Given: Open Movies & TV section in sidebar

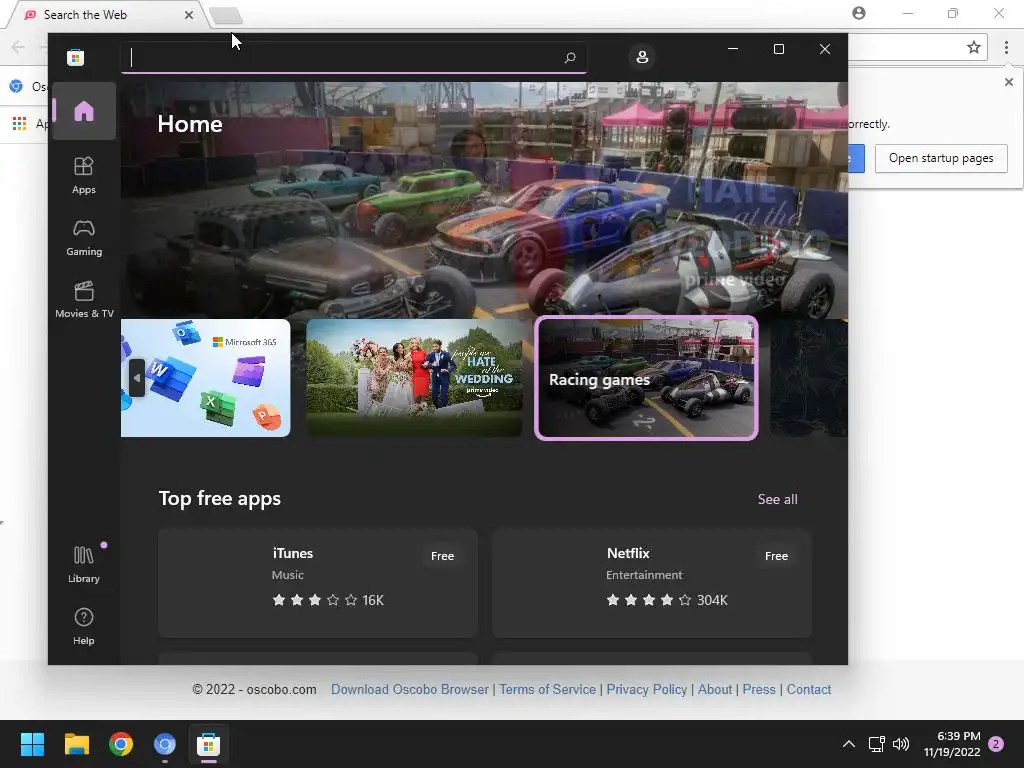Looking at the screenshot, I should point(84,300).
